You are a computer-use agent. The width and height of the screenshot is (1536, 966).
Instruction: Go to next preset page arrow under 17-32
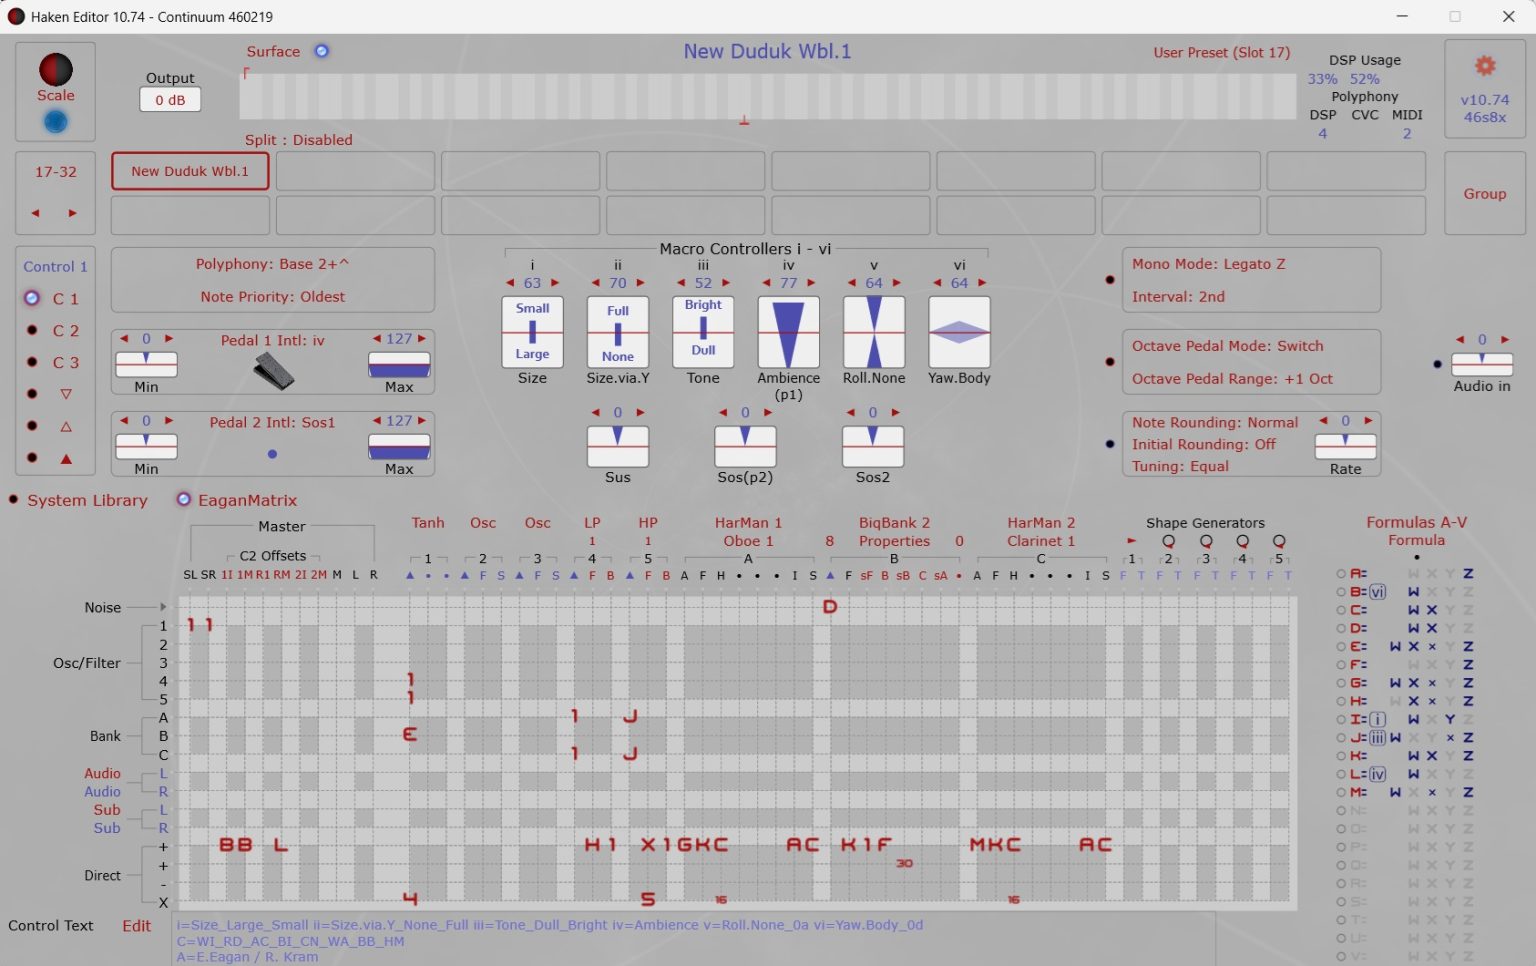click(x=72, y=213)
